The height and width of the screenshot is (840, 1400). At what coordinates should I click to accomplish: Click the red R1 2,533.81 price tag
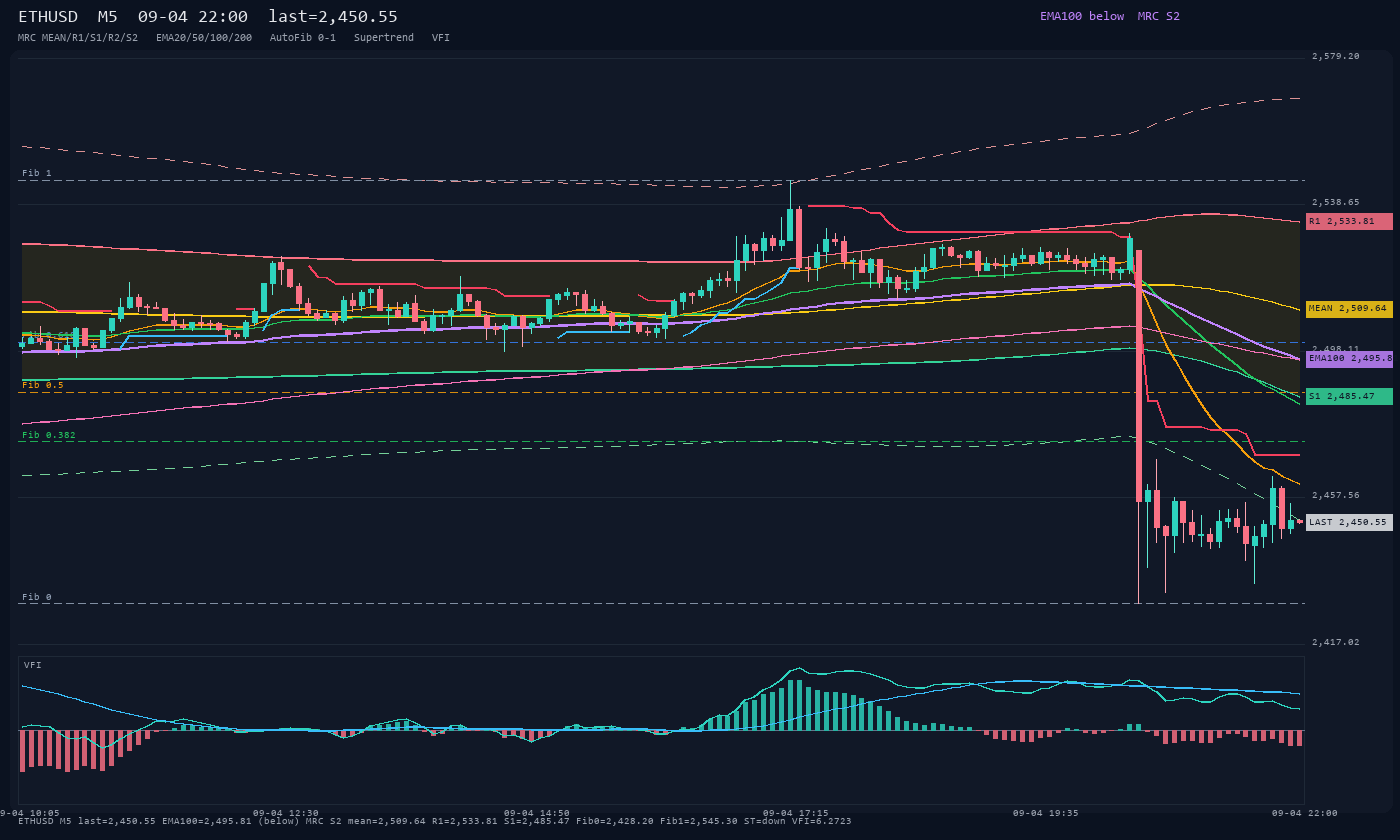(1349, 221)
